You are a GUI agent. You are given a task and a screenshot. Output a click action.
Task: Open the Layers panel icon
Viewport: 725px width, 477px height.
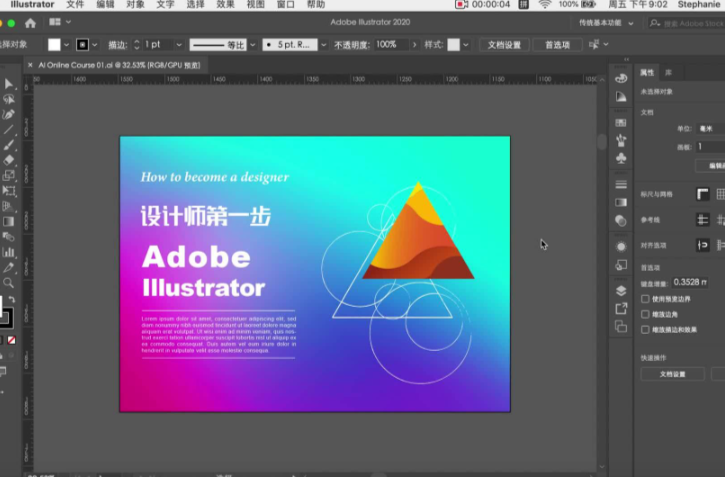pos(621,291)
